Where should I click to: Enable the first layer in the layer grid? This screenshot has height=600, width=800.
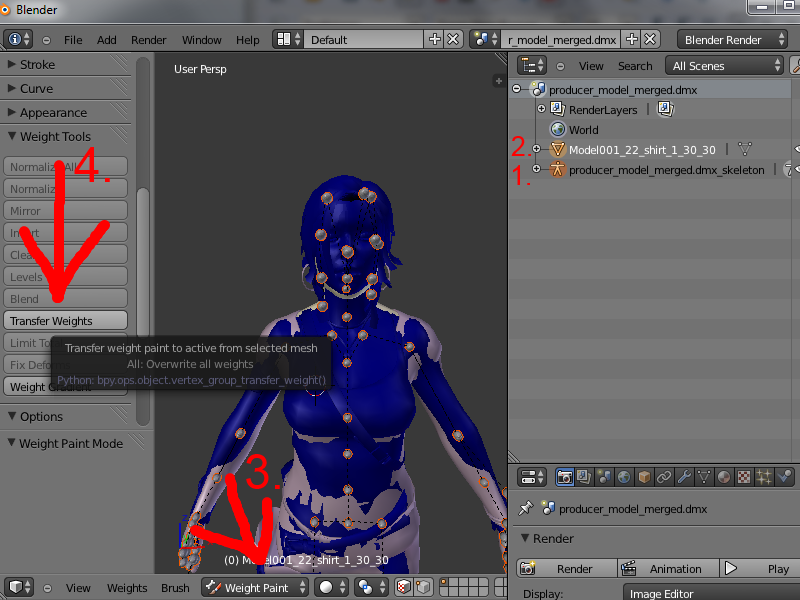click(x=444, y=582)
